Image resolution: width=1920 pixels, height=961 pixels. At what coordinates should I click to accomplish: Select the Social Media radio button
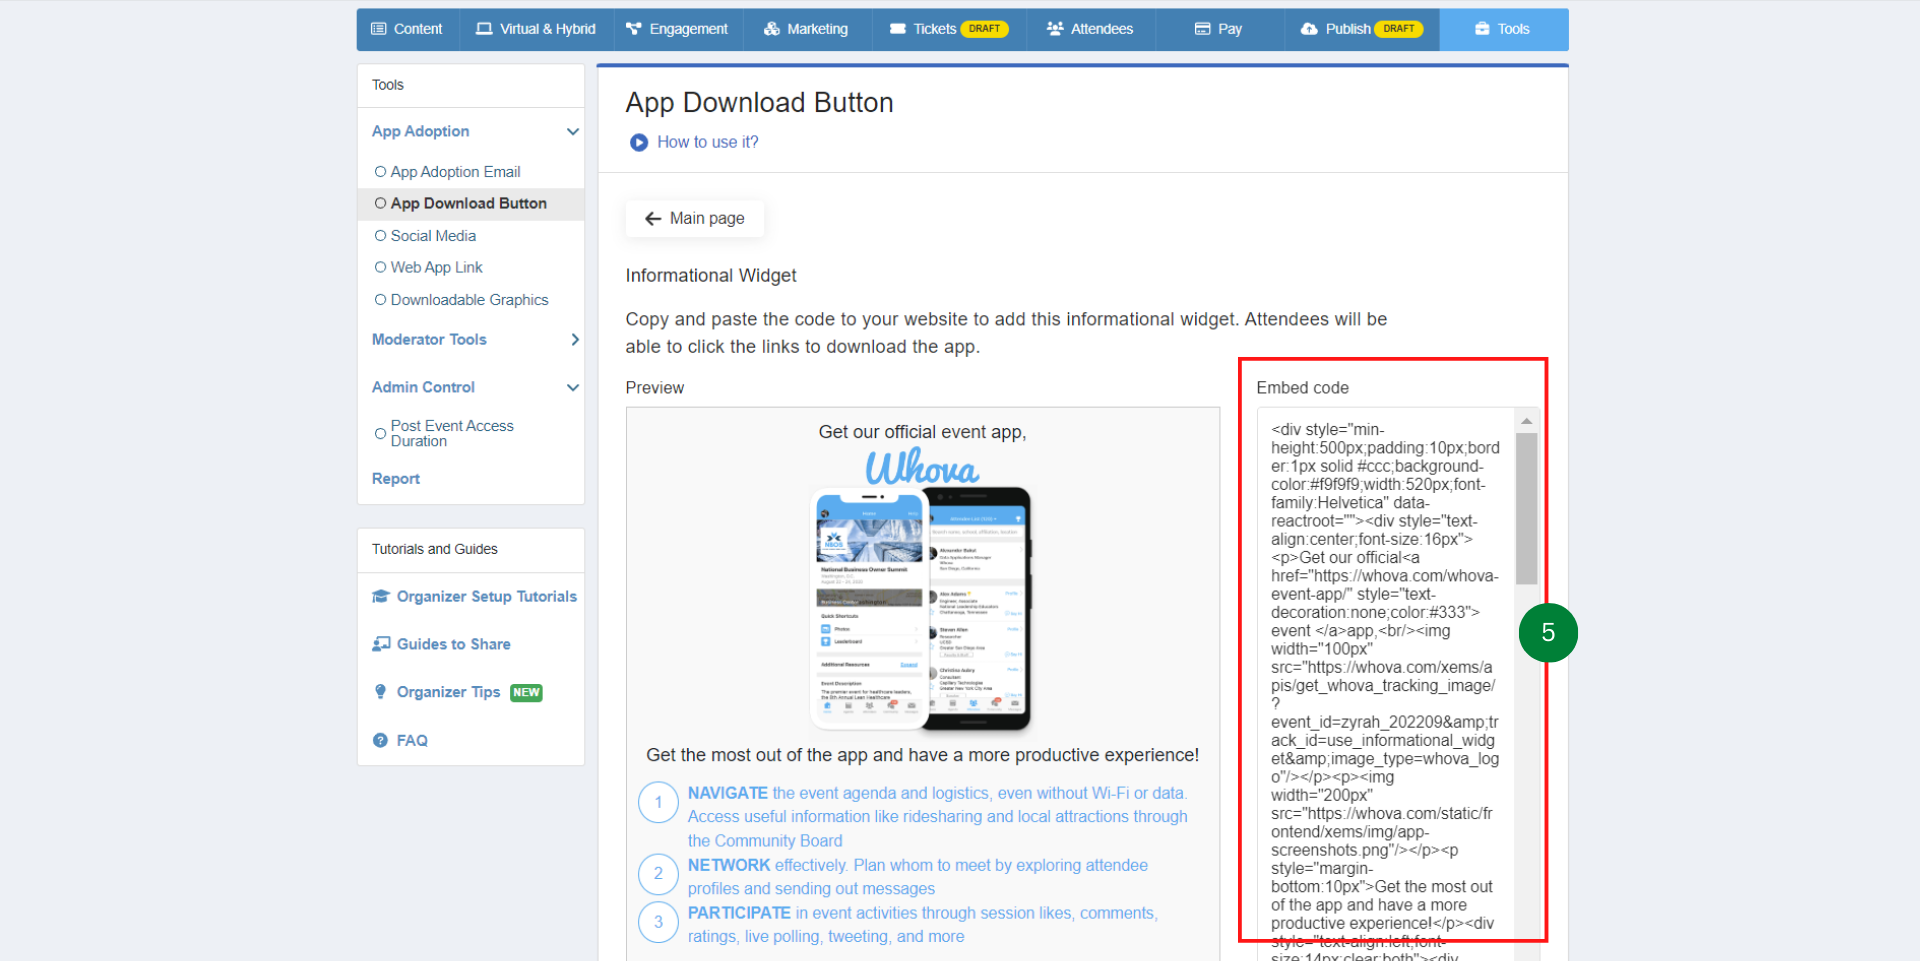(x=381, y=235)
